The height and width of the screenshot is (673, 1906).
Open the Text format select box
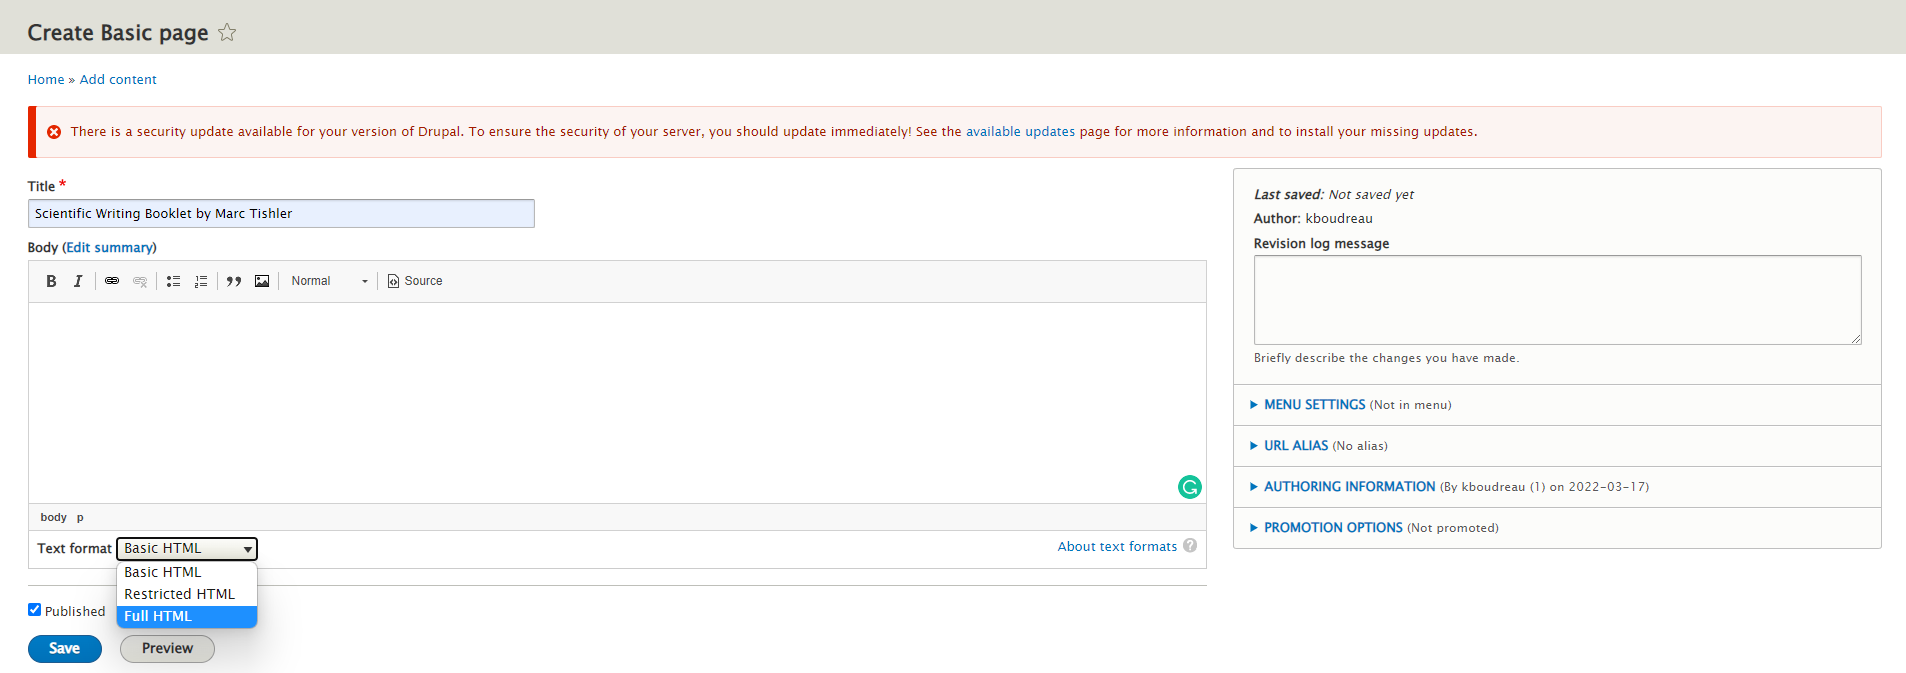click(187, 548)
